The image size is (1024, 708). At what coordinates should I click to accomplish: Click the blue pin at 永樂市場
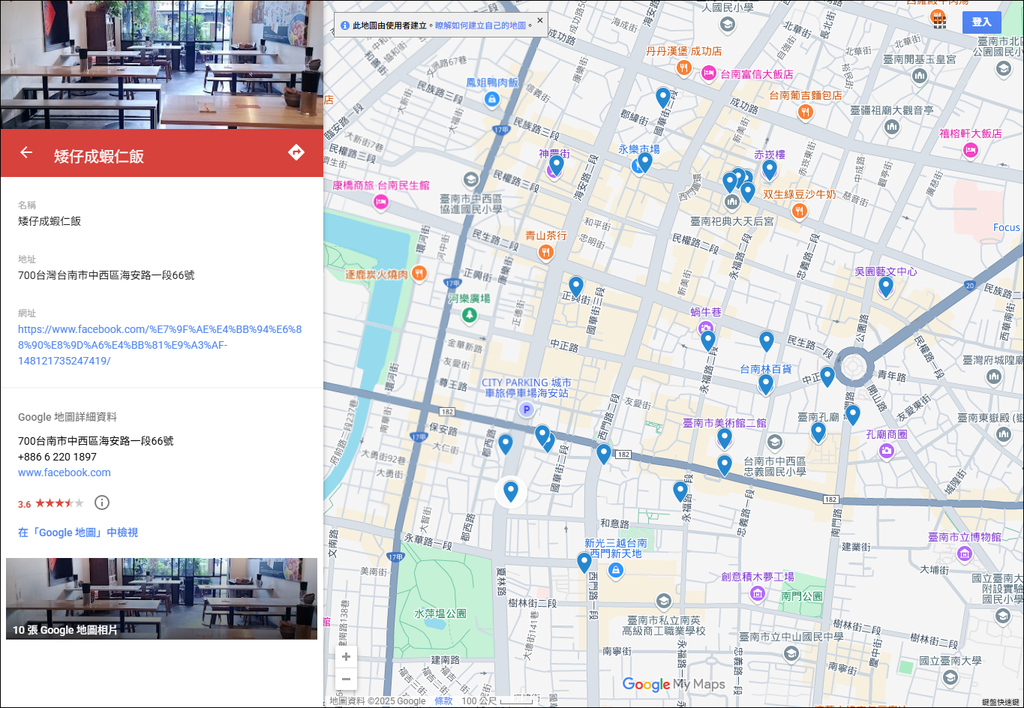(x=645, y=161)
